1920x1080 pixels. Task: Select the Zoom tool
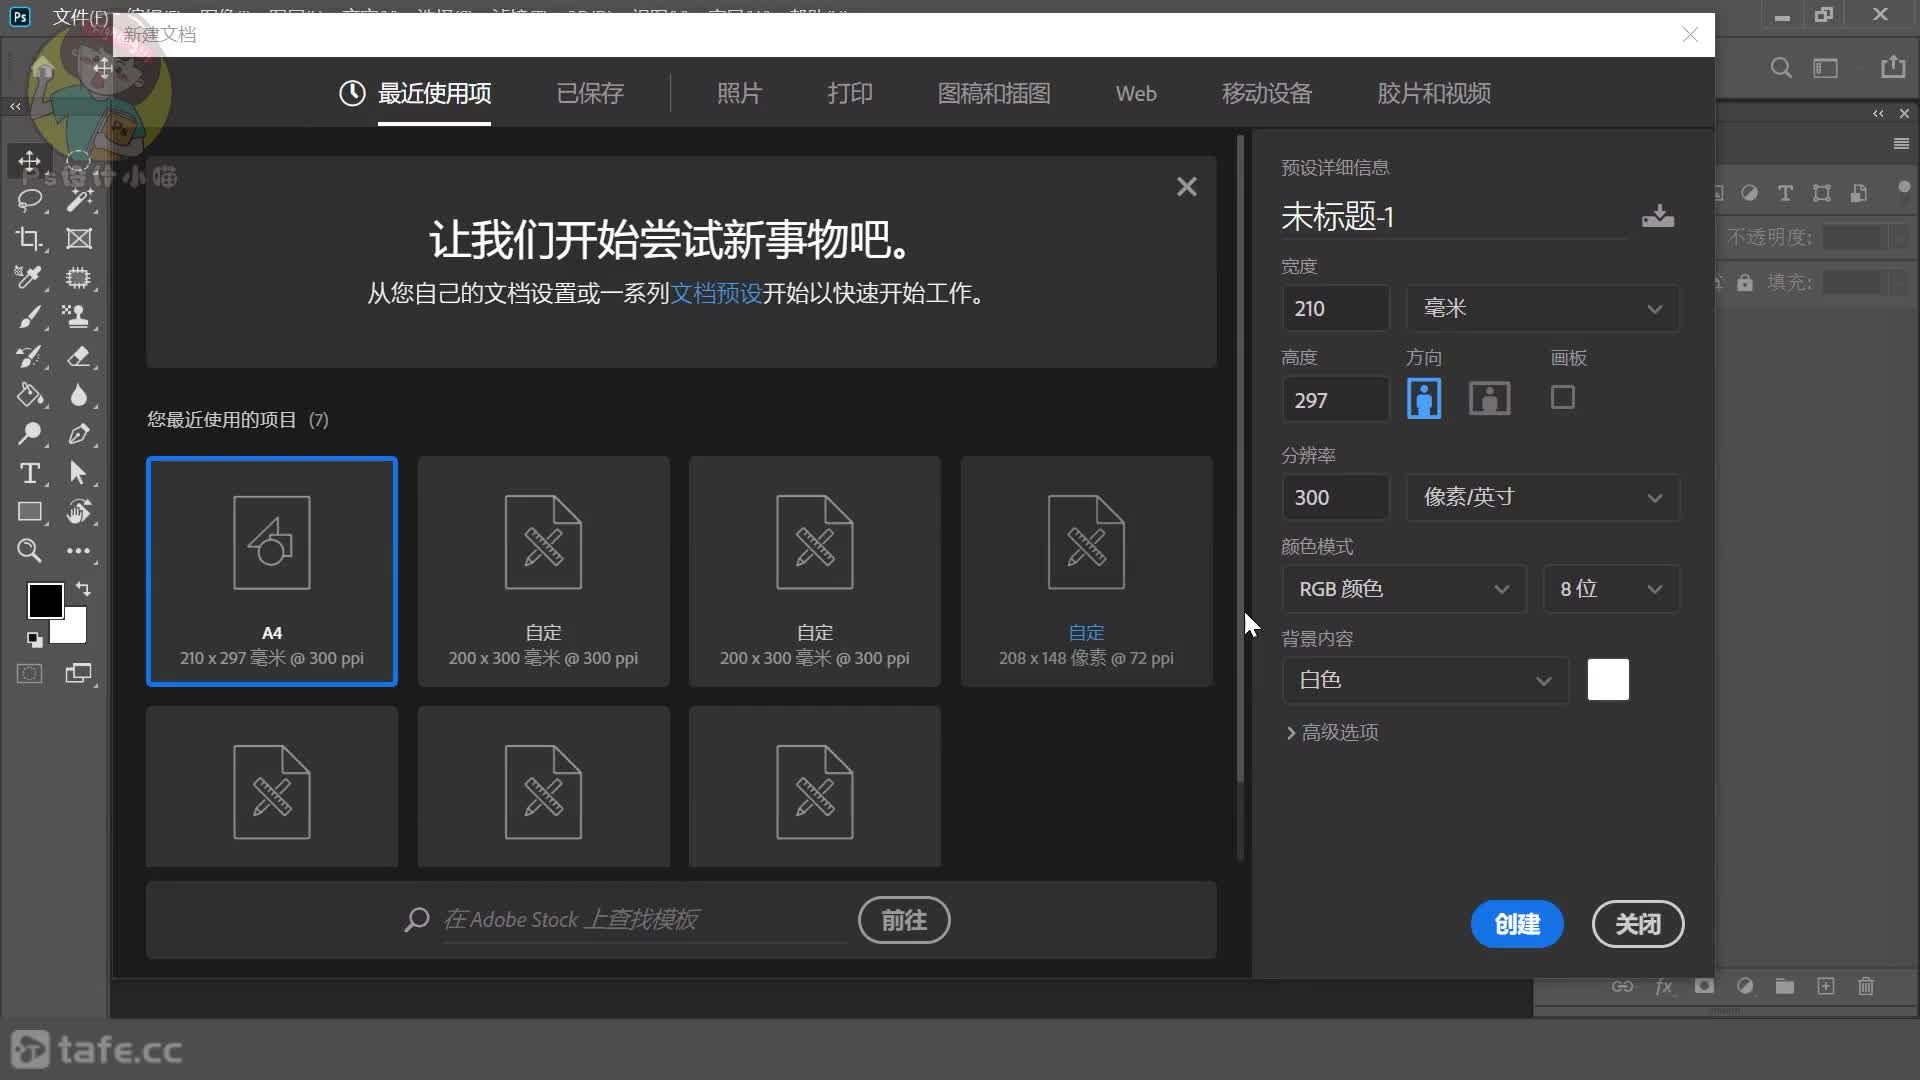point(29,551)
